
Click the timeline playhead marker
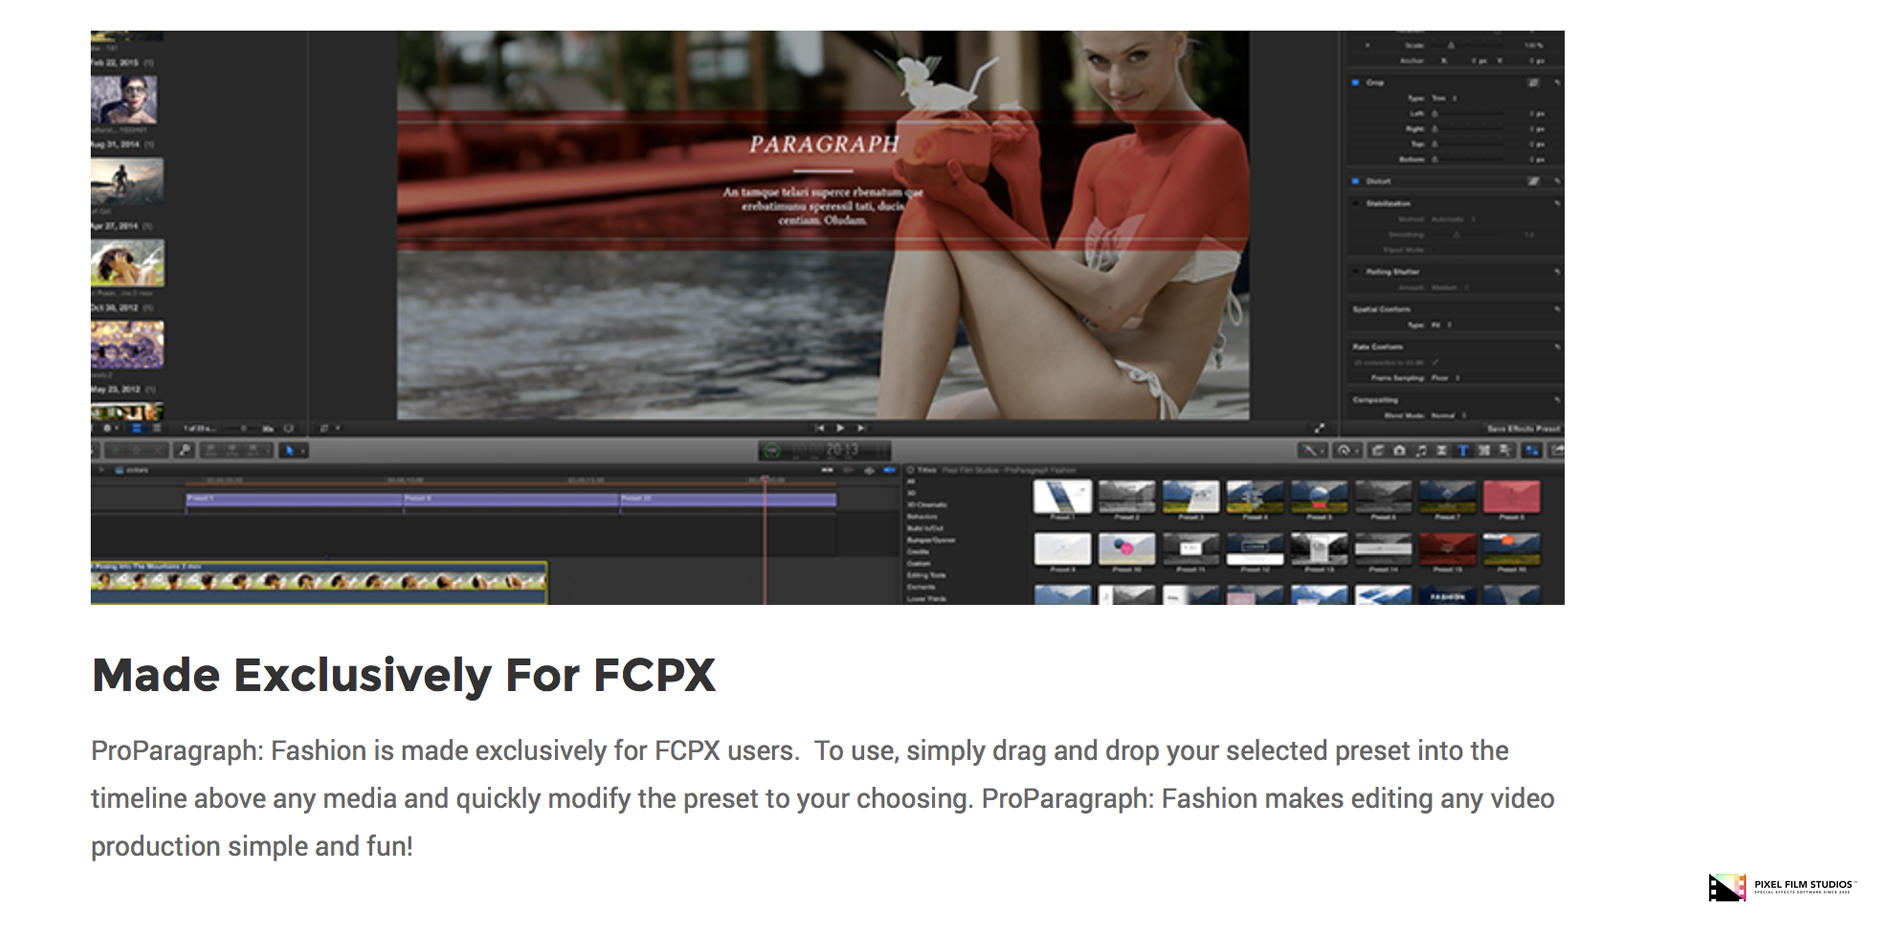(765, 480)
